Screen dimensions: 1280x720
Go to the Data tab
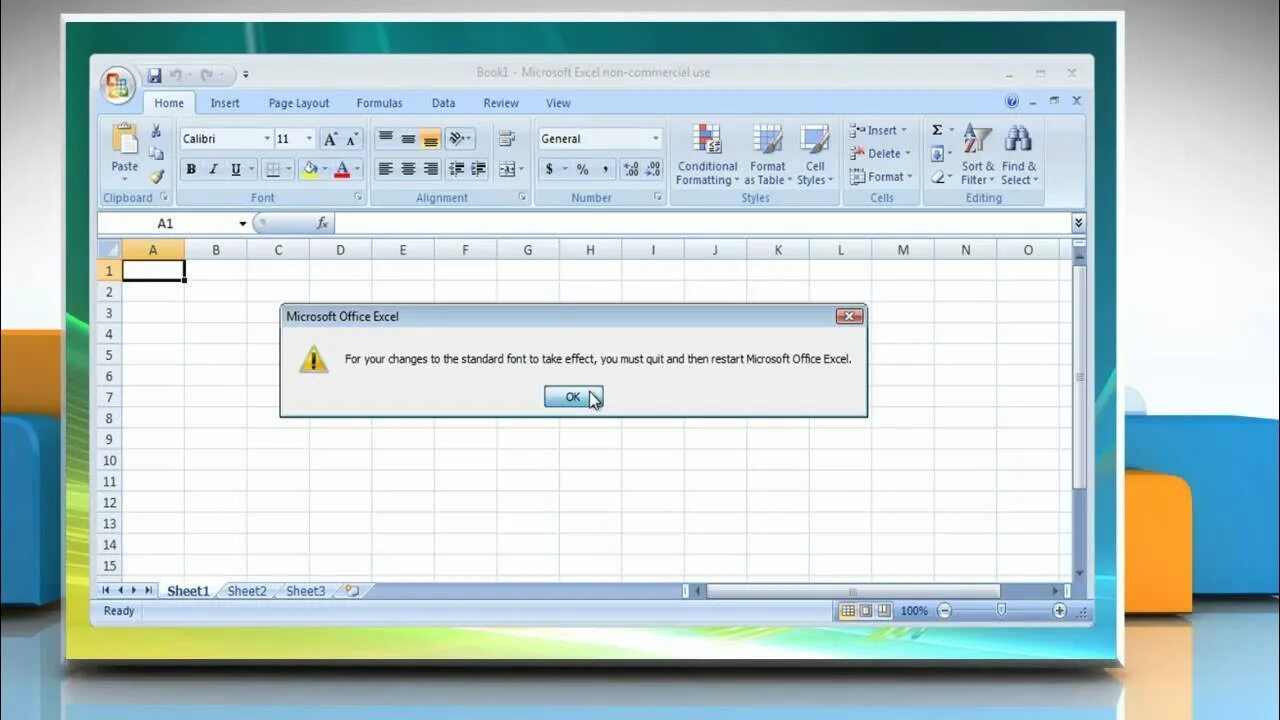[443, 103]
